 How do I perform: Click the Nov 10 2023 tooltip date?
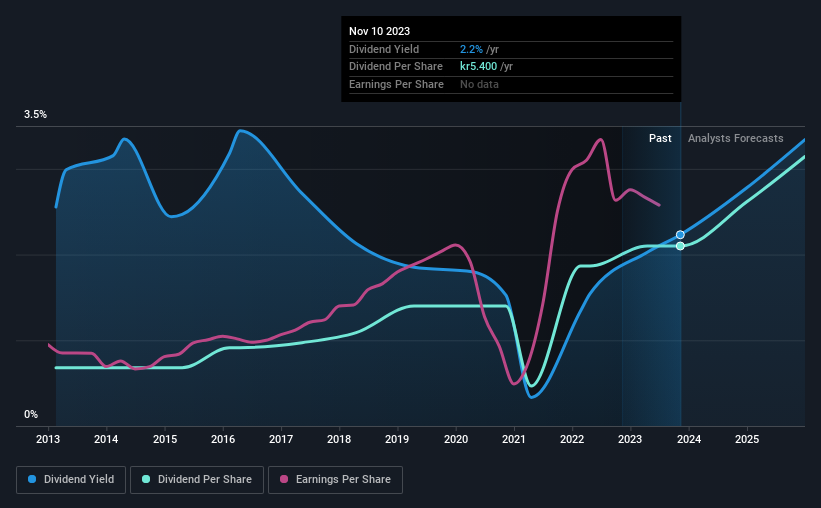[x=380, y=31]
